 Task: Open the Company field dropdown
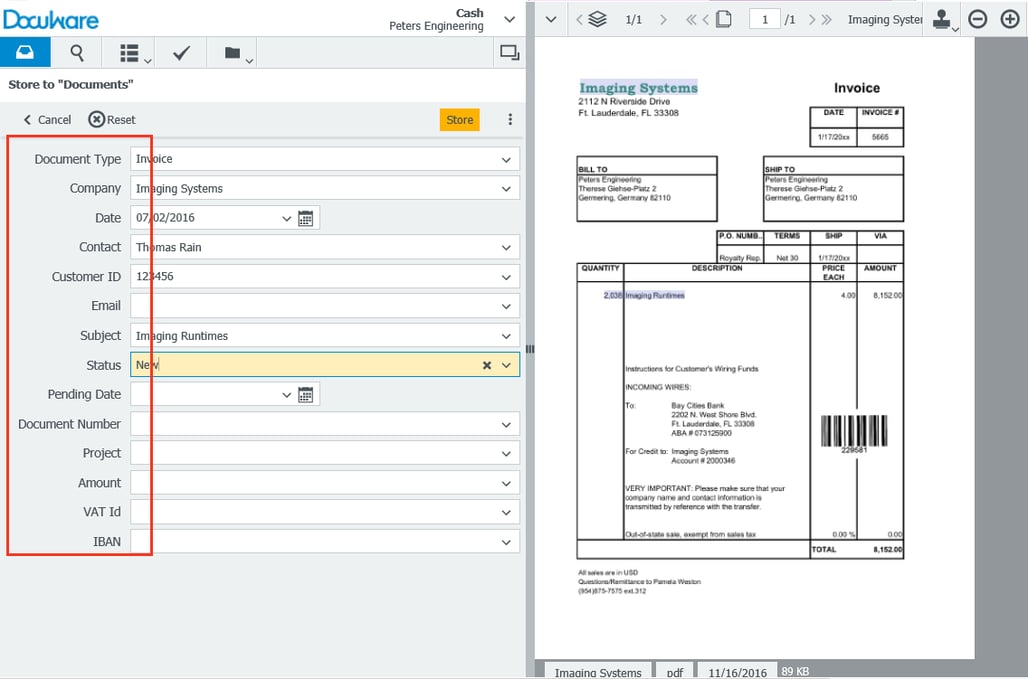coord(508,188)
